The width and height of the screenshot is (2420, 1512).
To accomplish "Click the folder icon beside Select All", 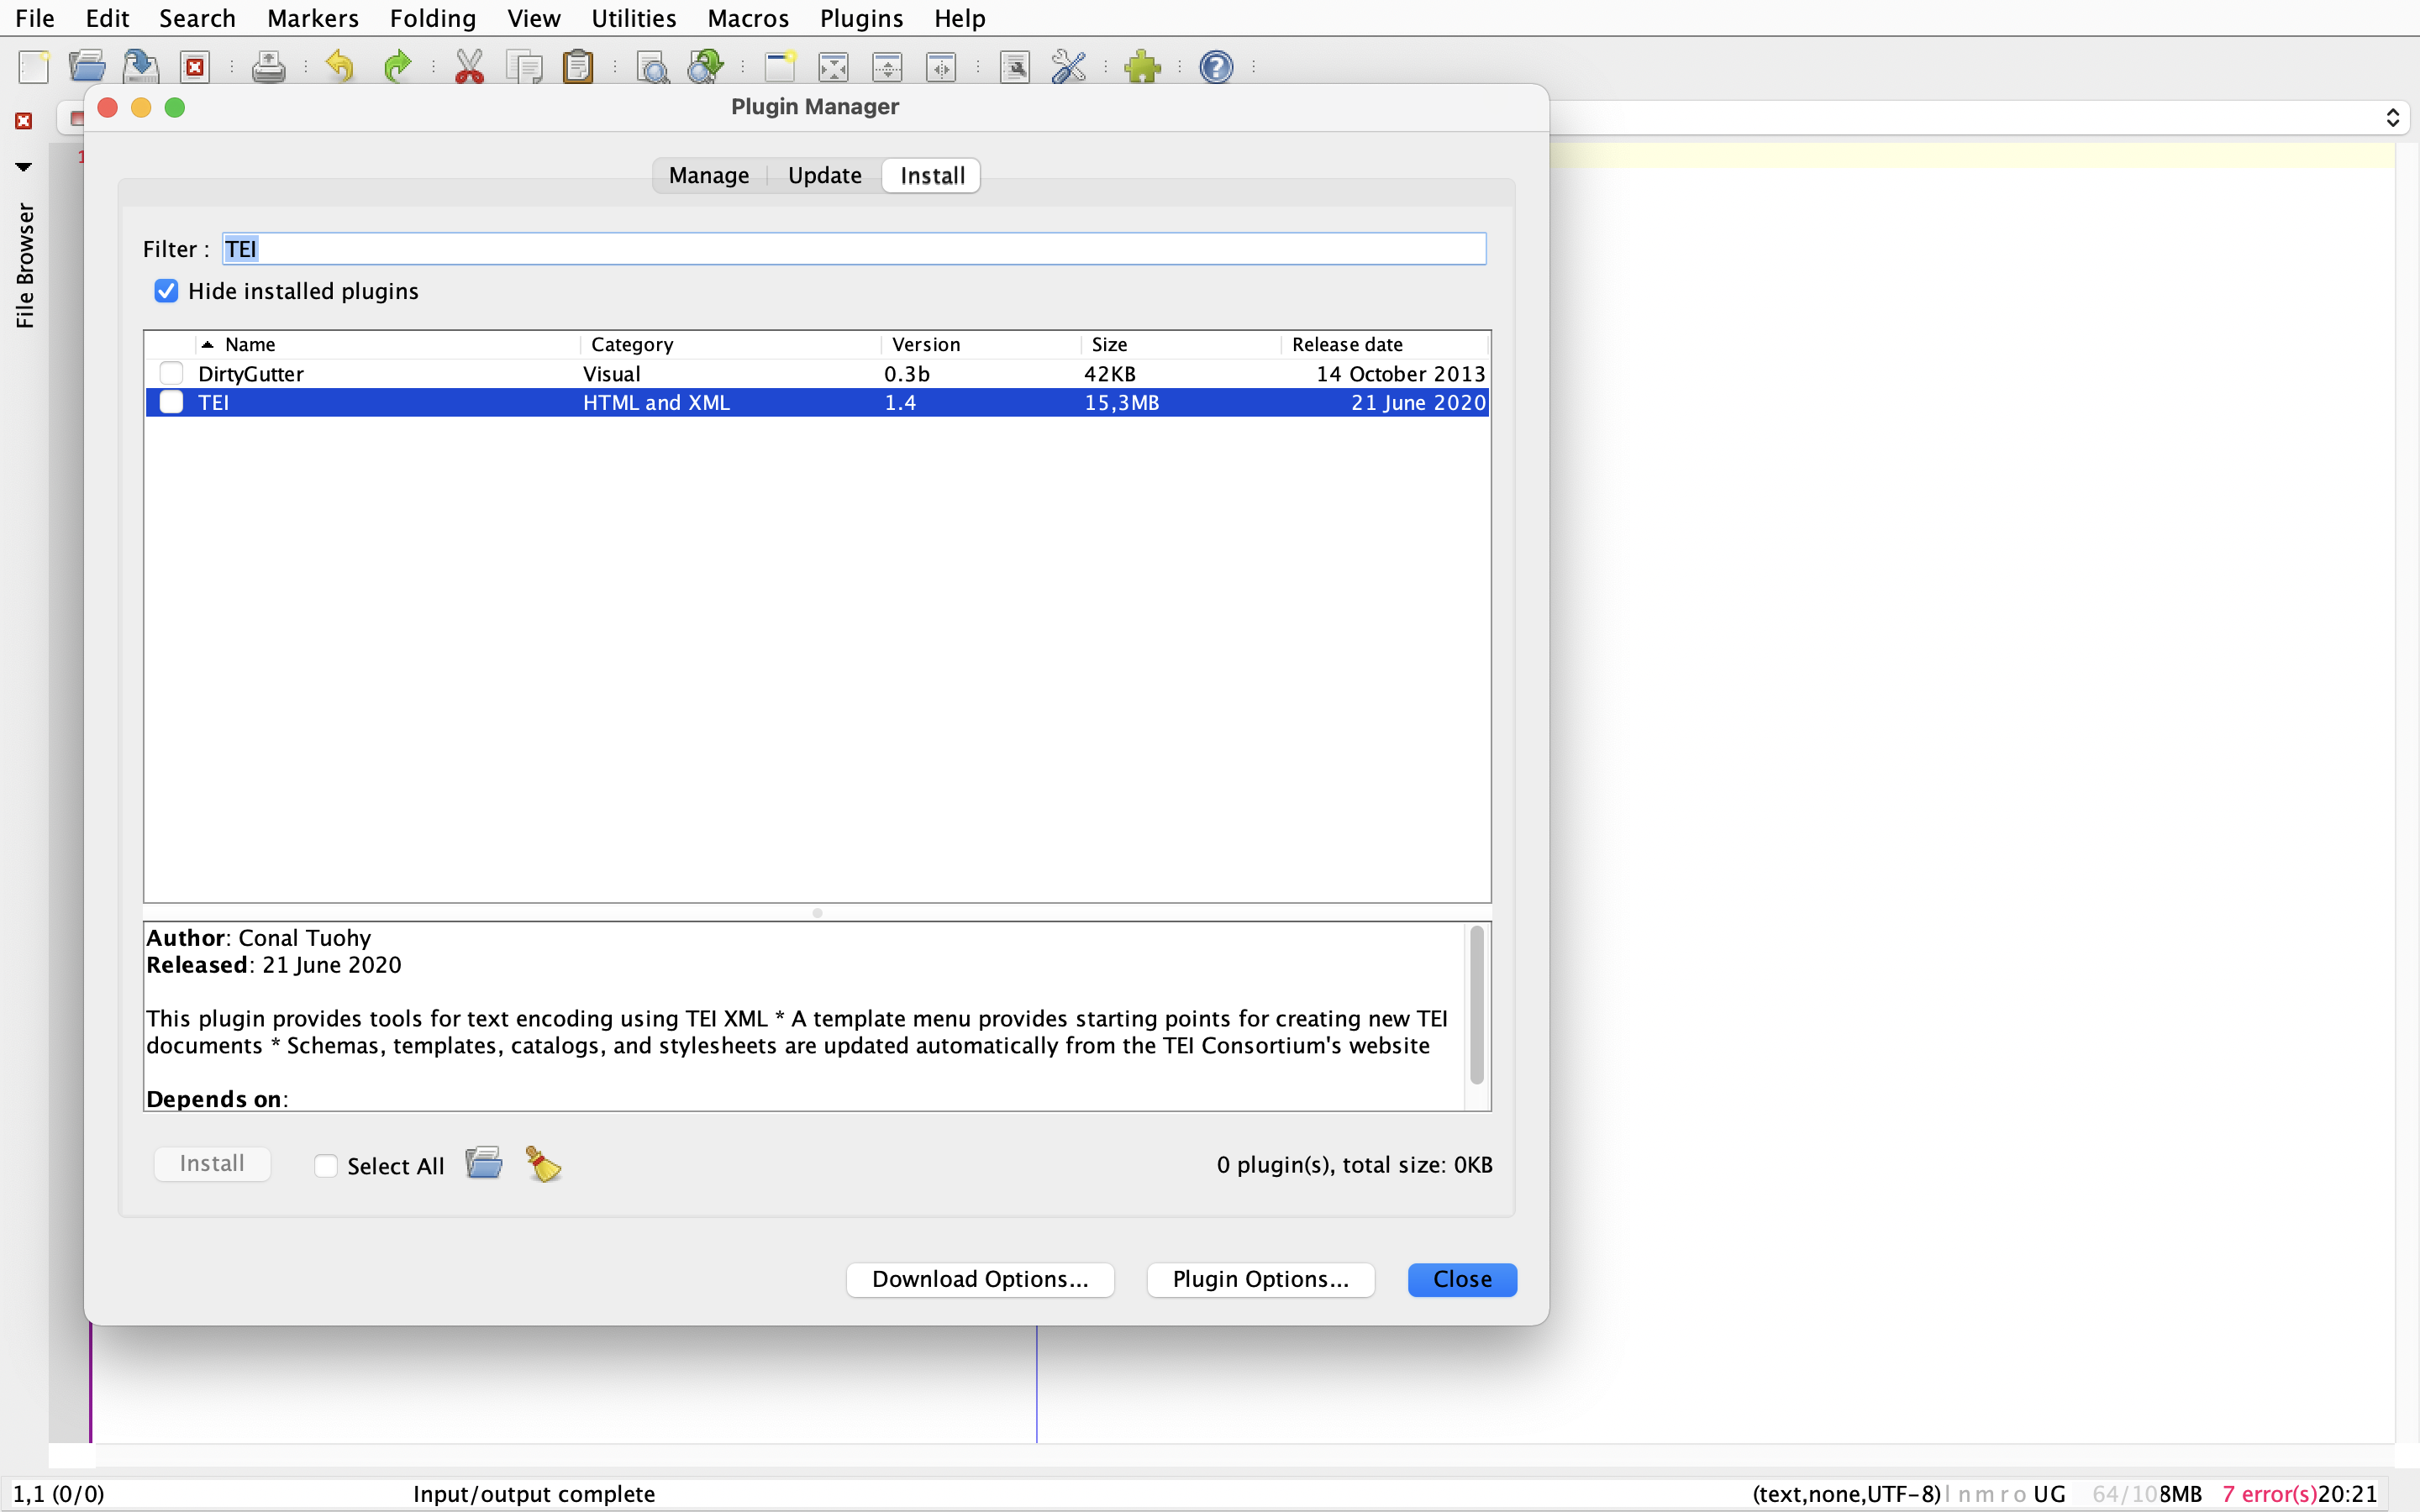I will (x=484, y=1163).
